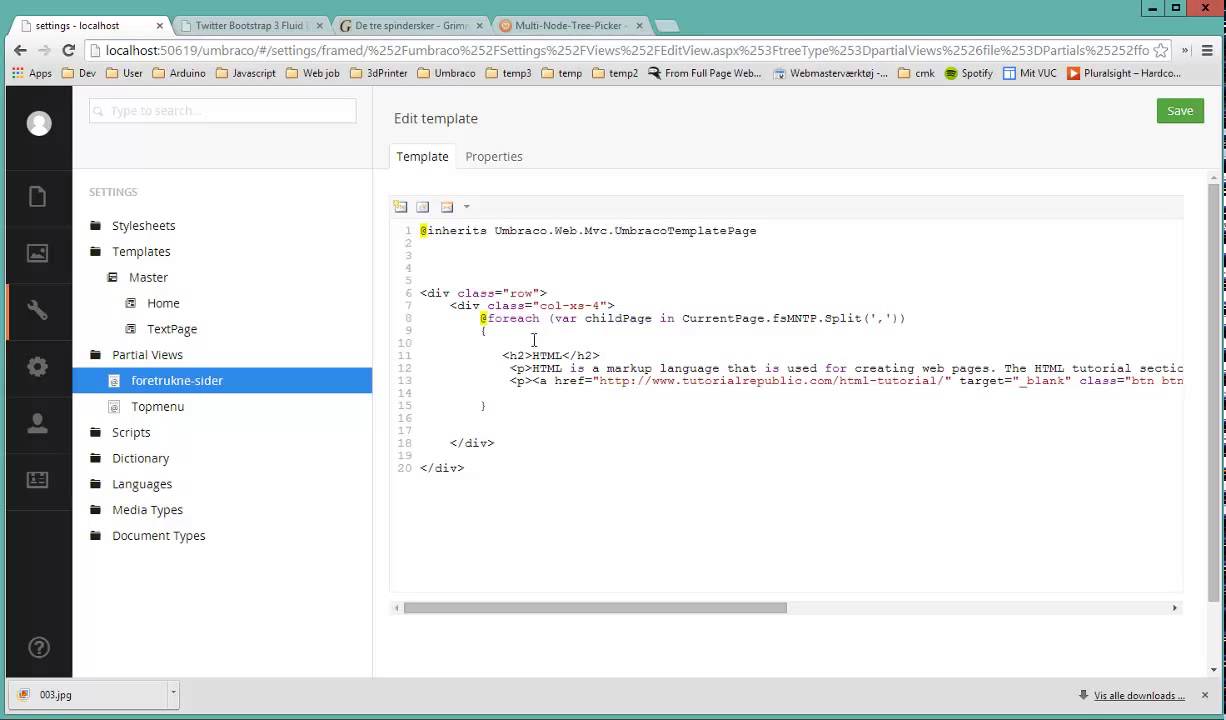Screen dimensions: 1226x720
Task: Open the Apps shortcut in bookmarks bar
Action: click(32, 73)
